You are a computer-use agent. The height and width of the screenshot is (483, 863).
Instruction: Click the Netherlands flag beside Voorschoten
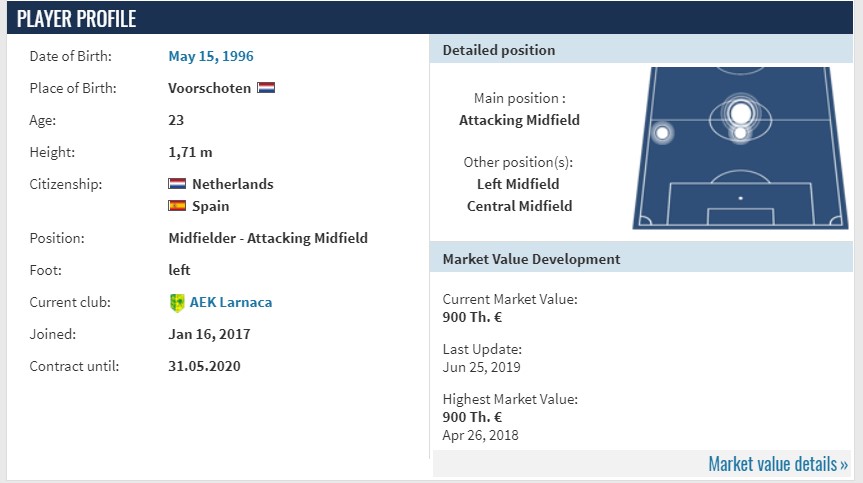[x=266, y=87]
